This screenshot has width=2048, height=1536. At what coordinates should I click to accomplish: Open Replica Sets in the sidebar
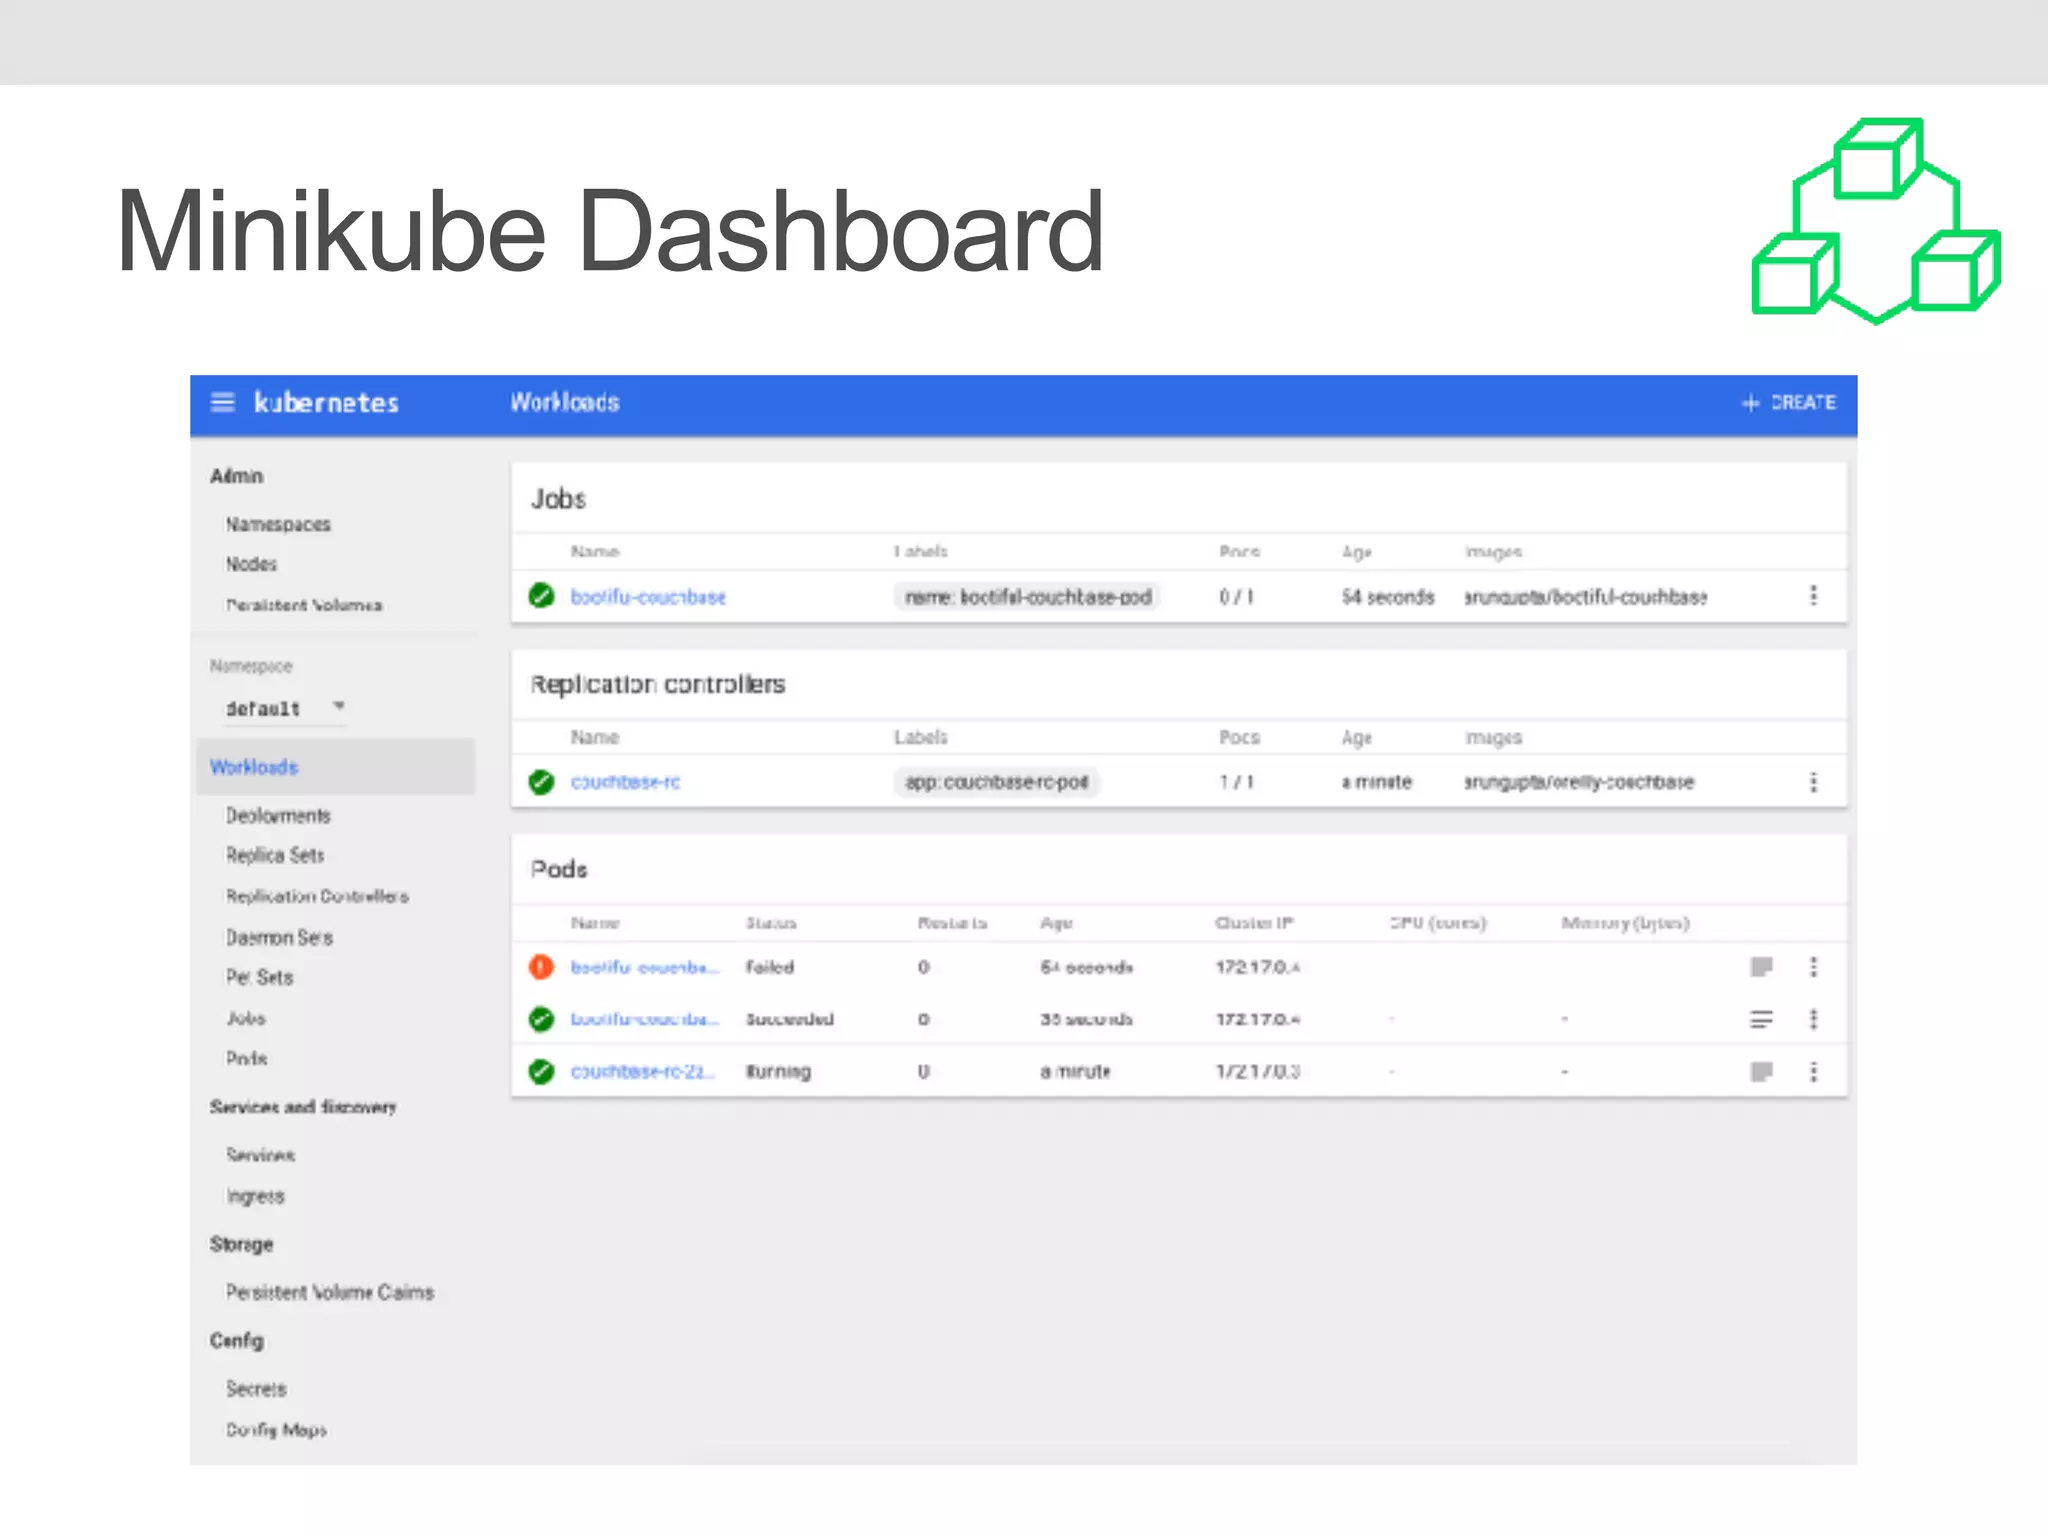click(275, 855)
